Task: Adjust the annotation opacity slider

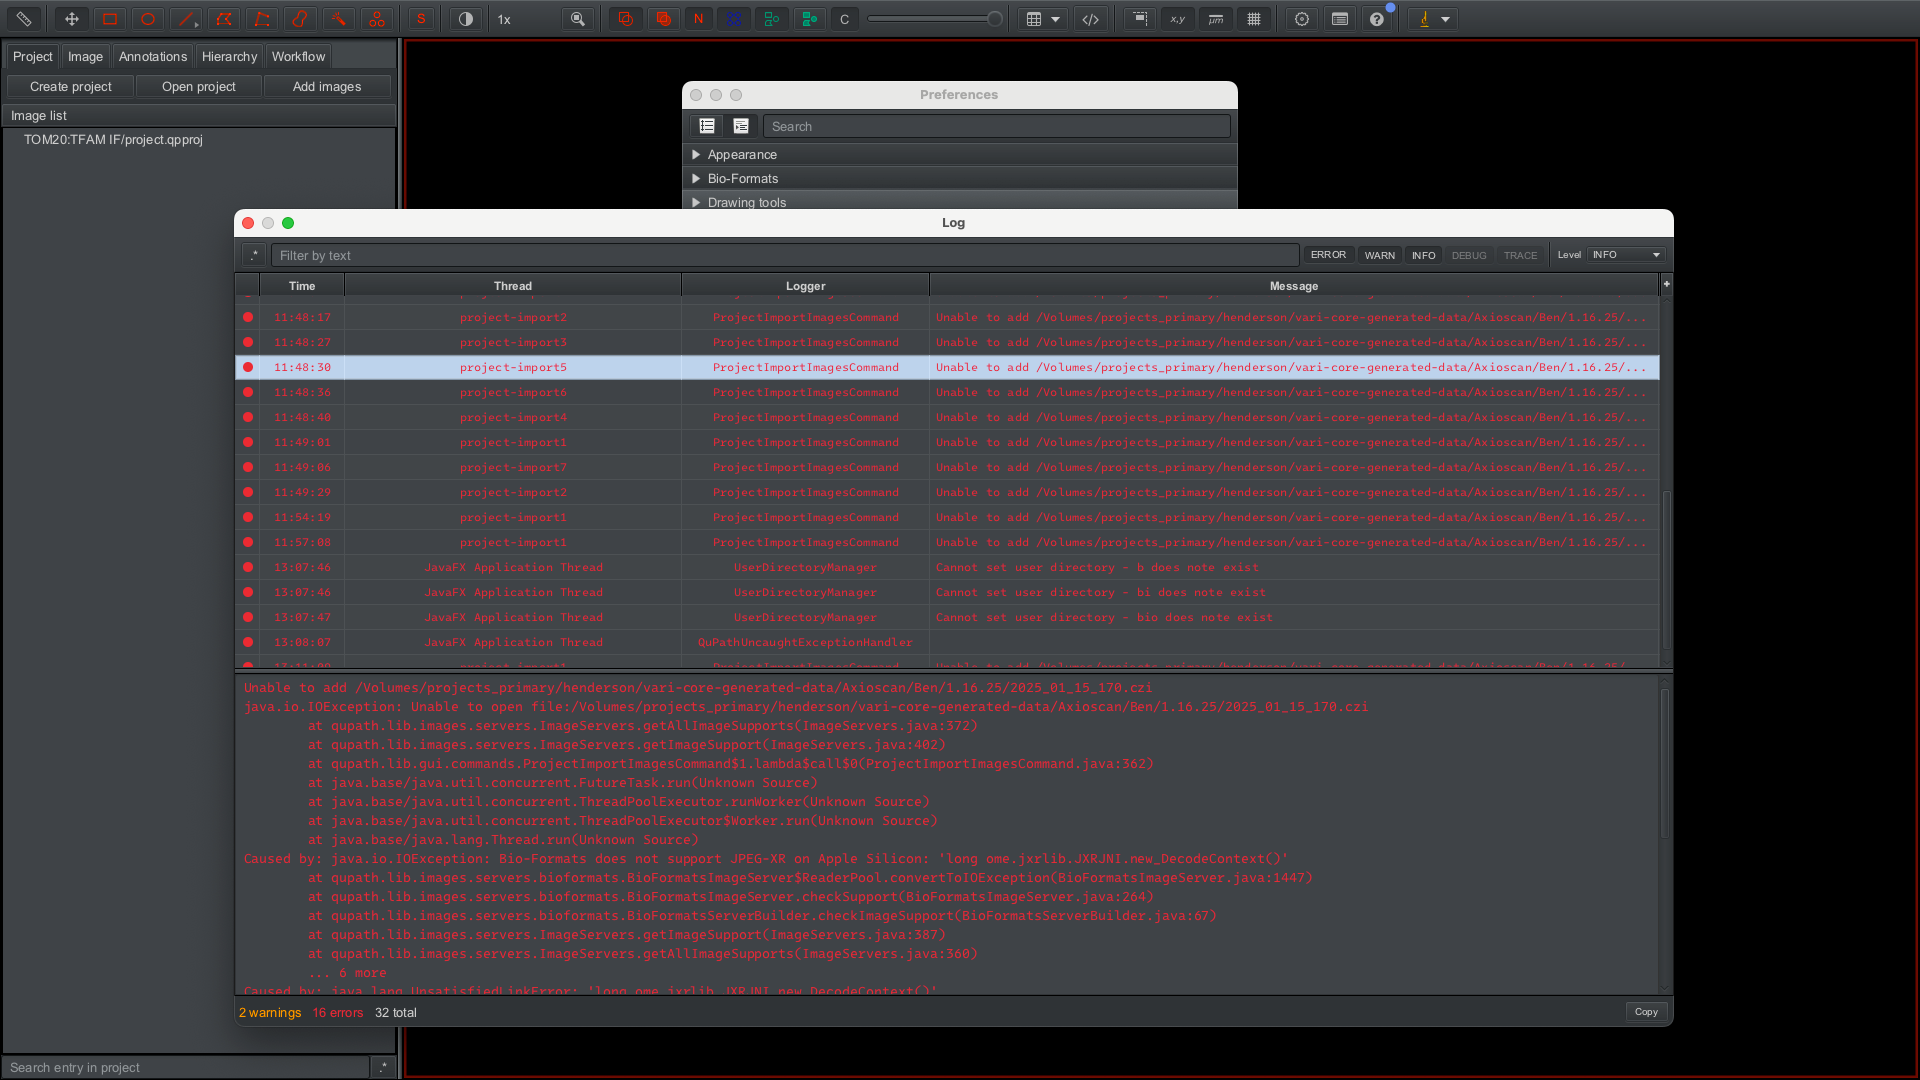Action: 935,17
